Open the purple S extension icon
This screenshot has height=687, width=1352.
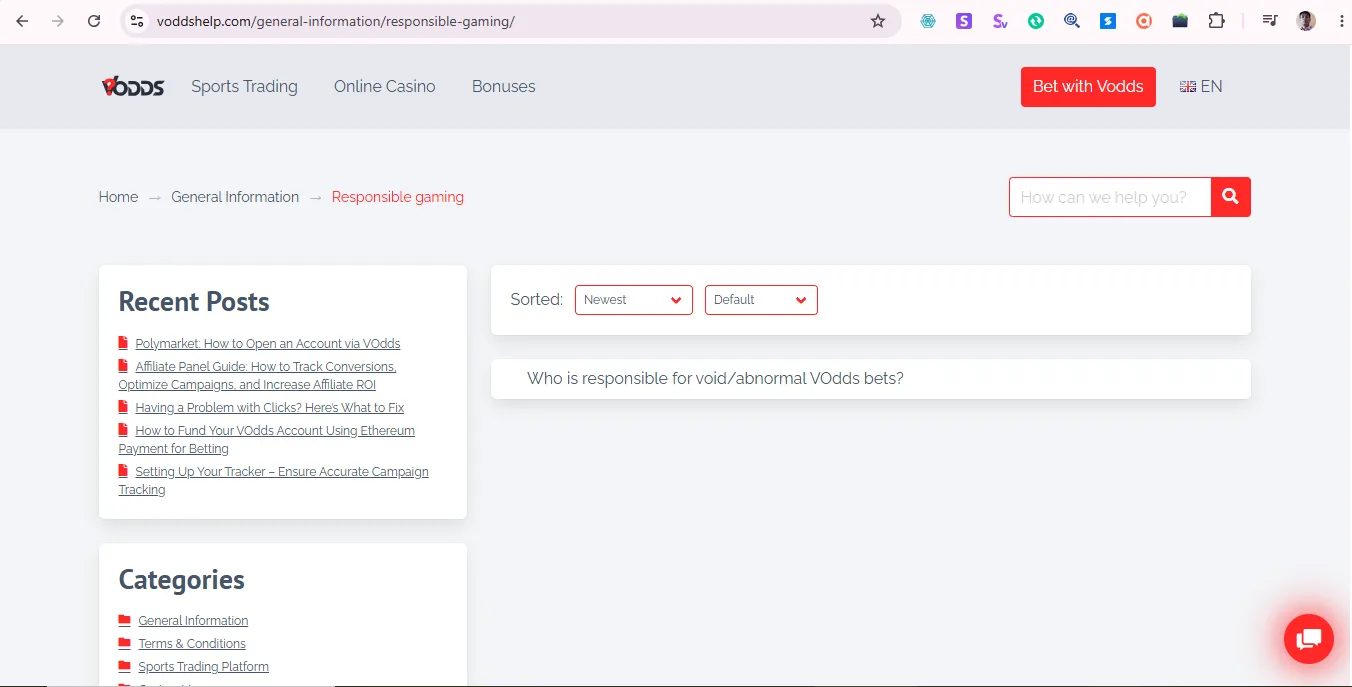(964, 21)
